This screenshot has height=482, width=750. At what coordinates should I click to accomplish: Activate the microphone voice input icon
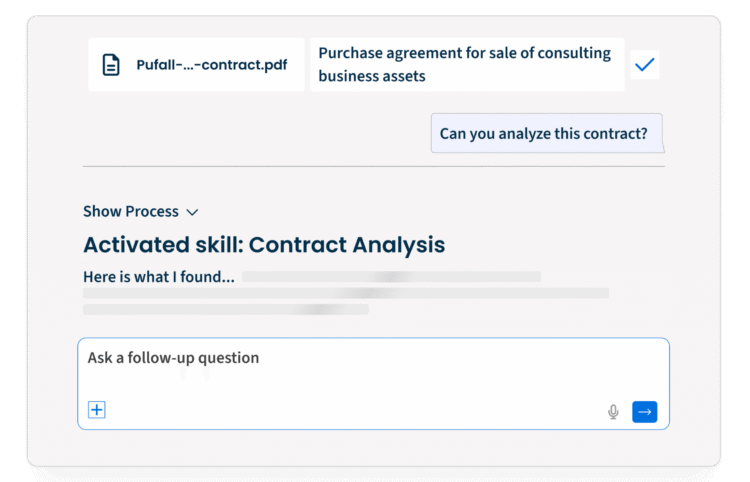pyautogui.click(x=613, y=412)
